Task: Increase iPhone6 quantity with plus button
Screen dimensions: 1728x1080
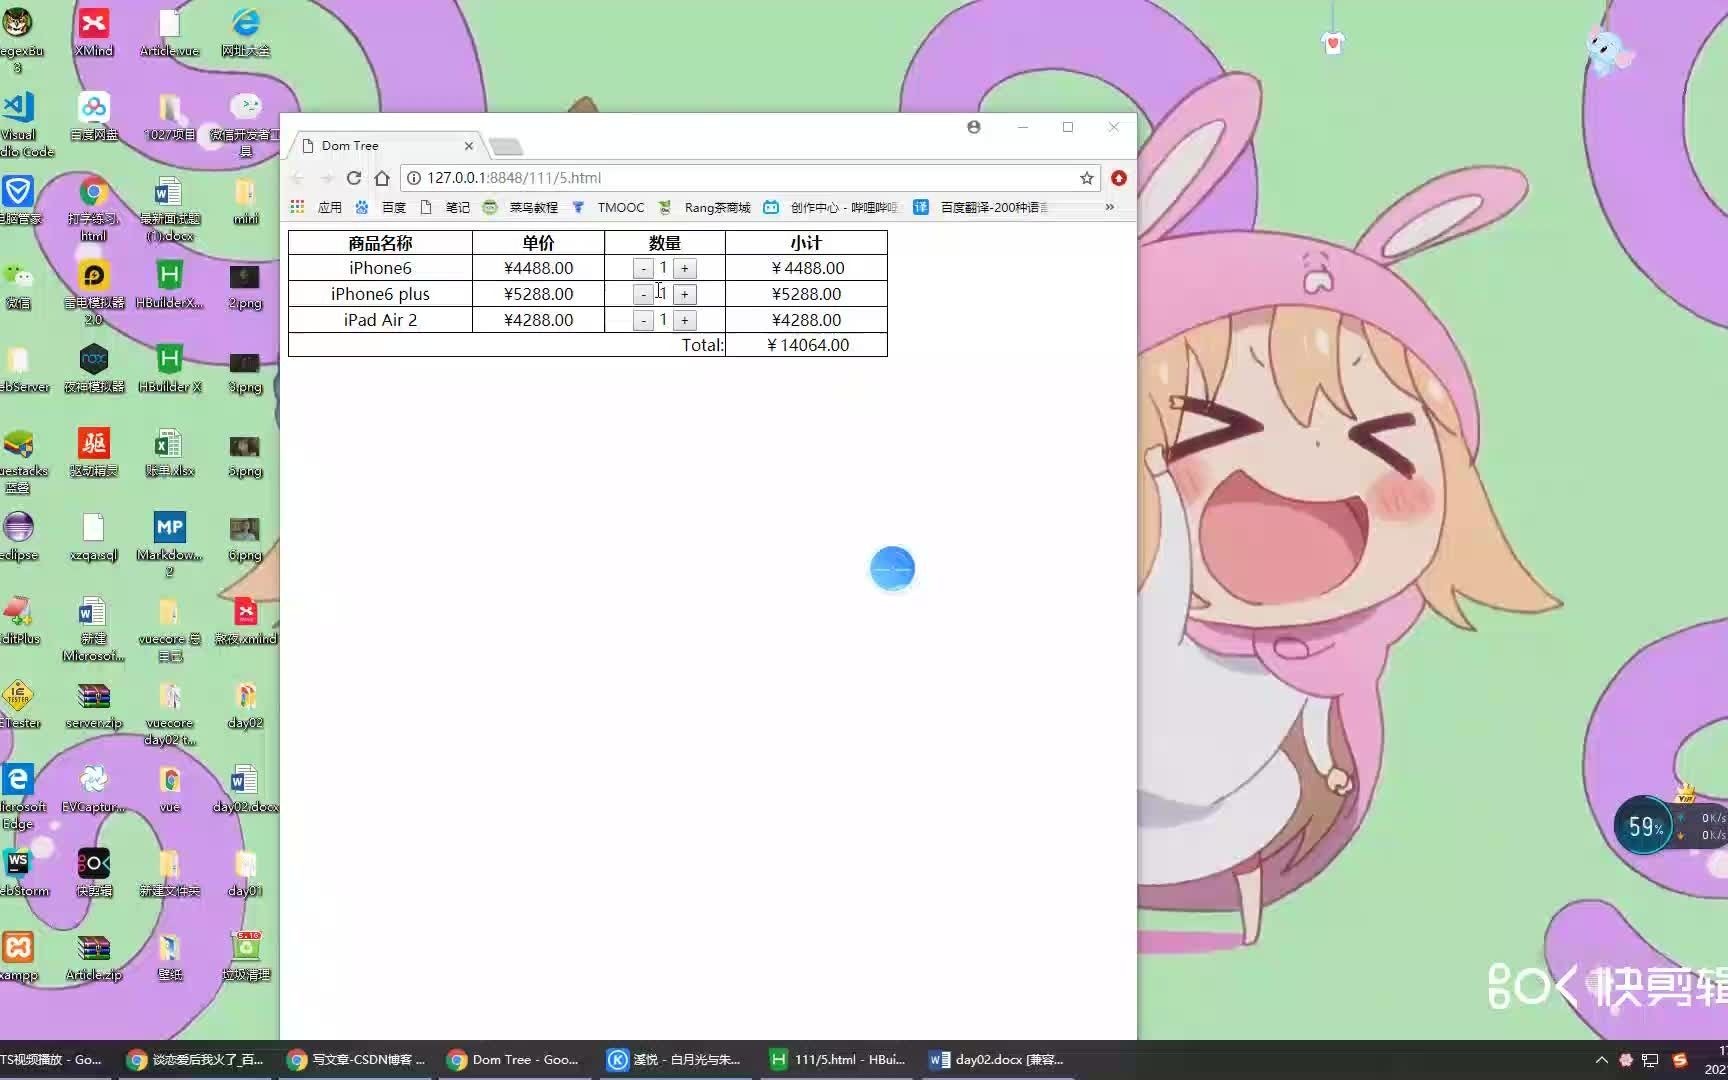Action: click(684, 269)
